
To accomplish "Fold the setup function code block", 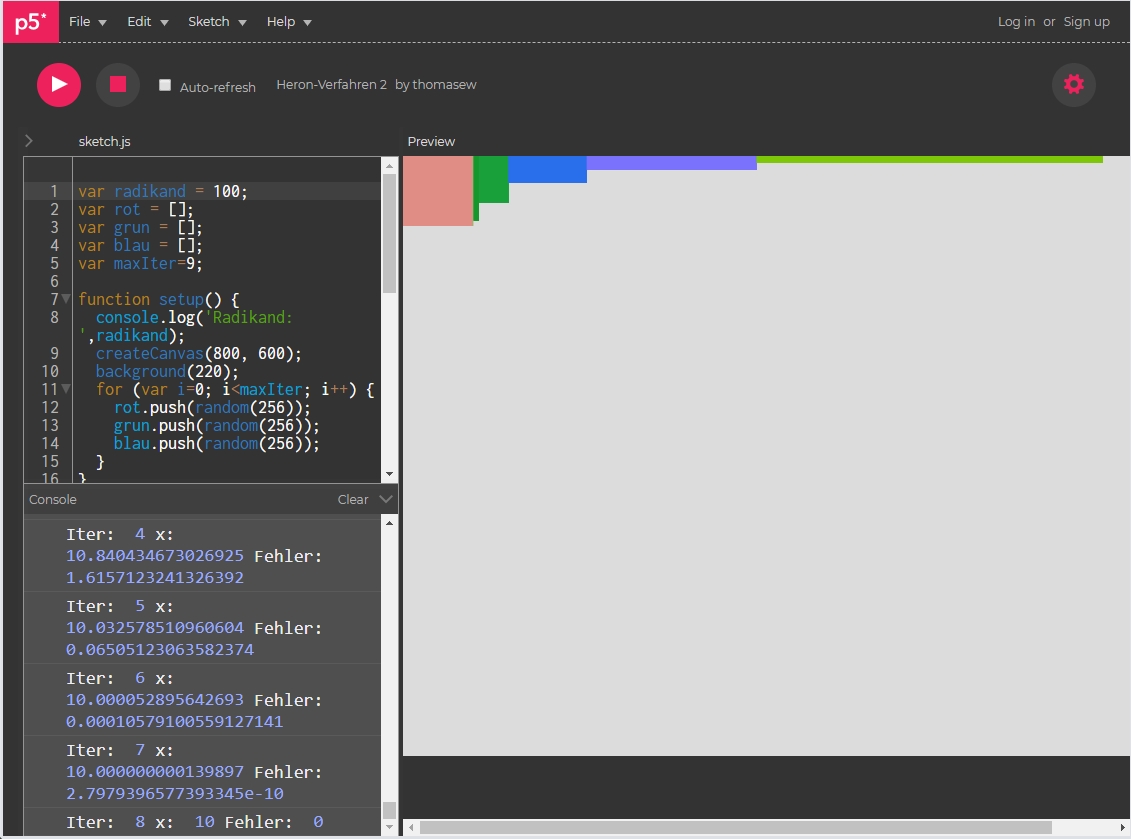I will tap(66, 300).
